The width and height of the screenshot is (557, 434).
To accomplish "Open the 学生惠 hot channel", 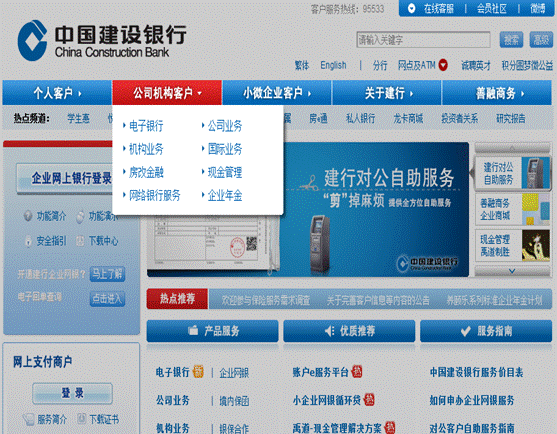I will 79,118.
